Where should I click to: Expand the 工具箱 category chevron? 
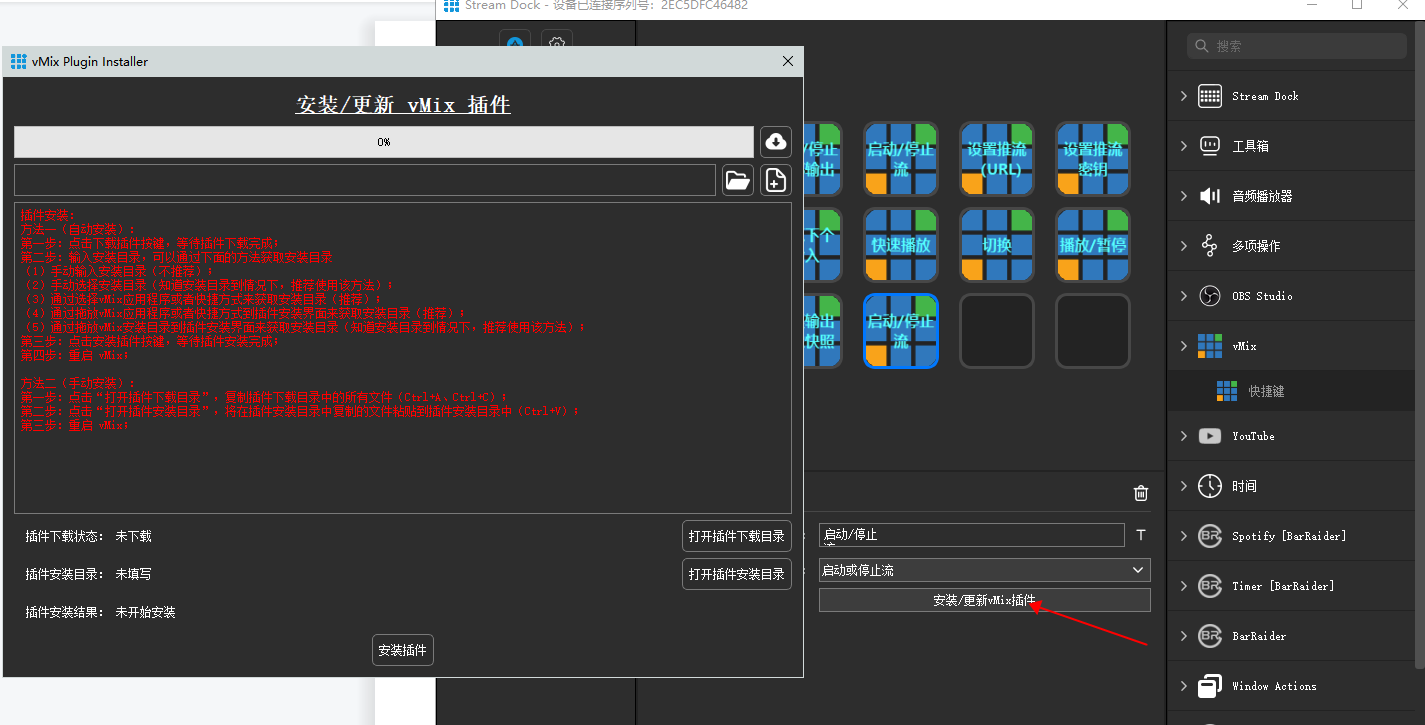1184,146
